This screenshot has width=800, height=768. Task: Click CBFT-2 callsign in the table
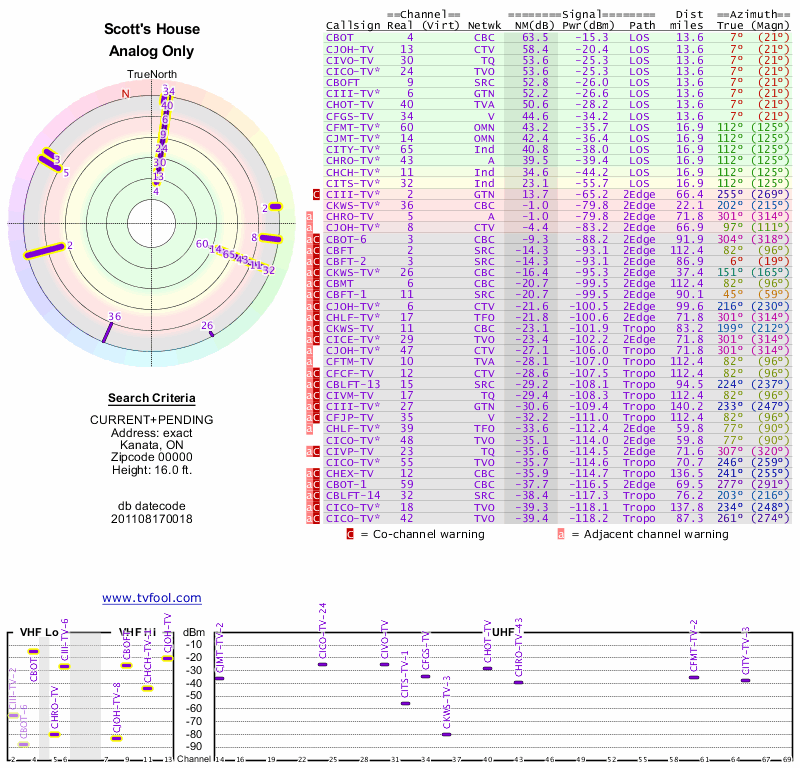(346, 261)
